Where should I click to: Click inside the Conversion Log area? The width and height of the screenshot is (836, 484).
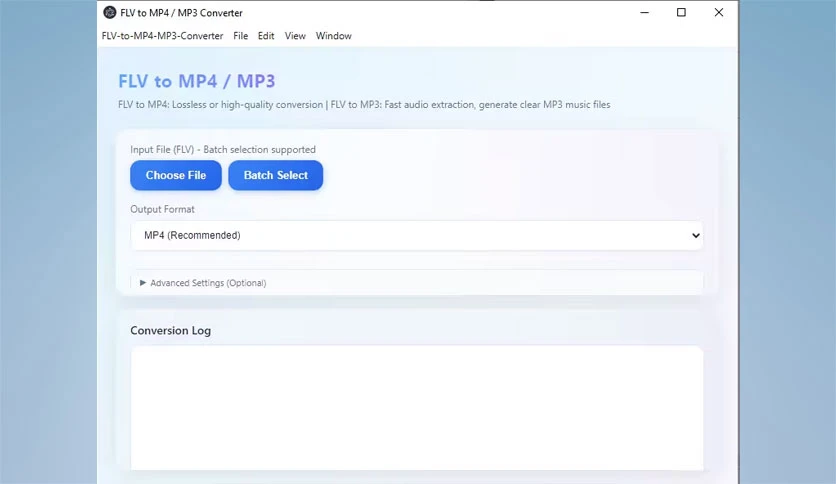[416, 408]
